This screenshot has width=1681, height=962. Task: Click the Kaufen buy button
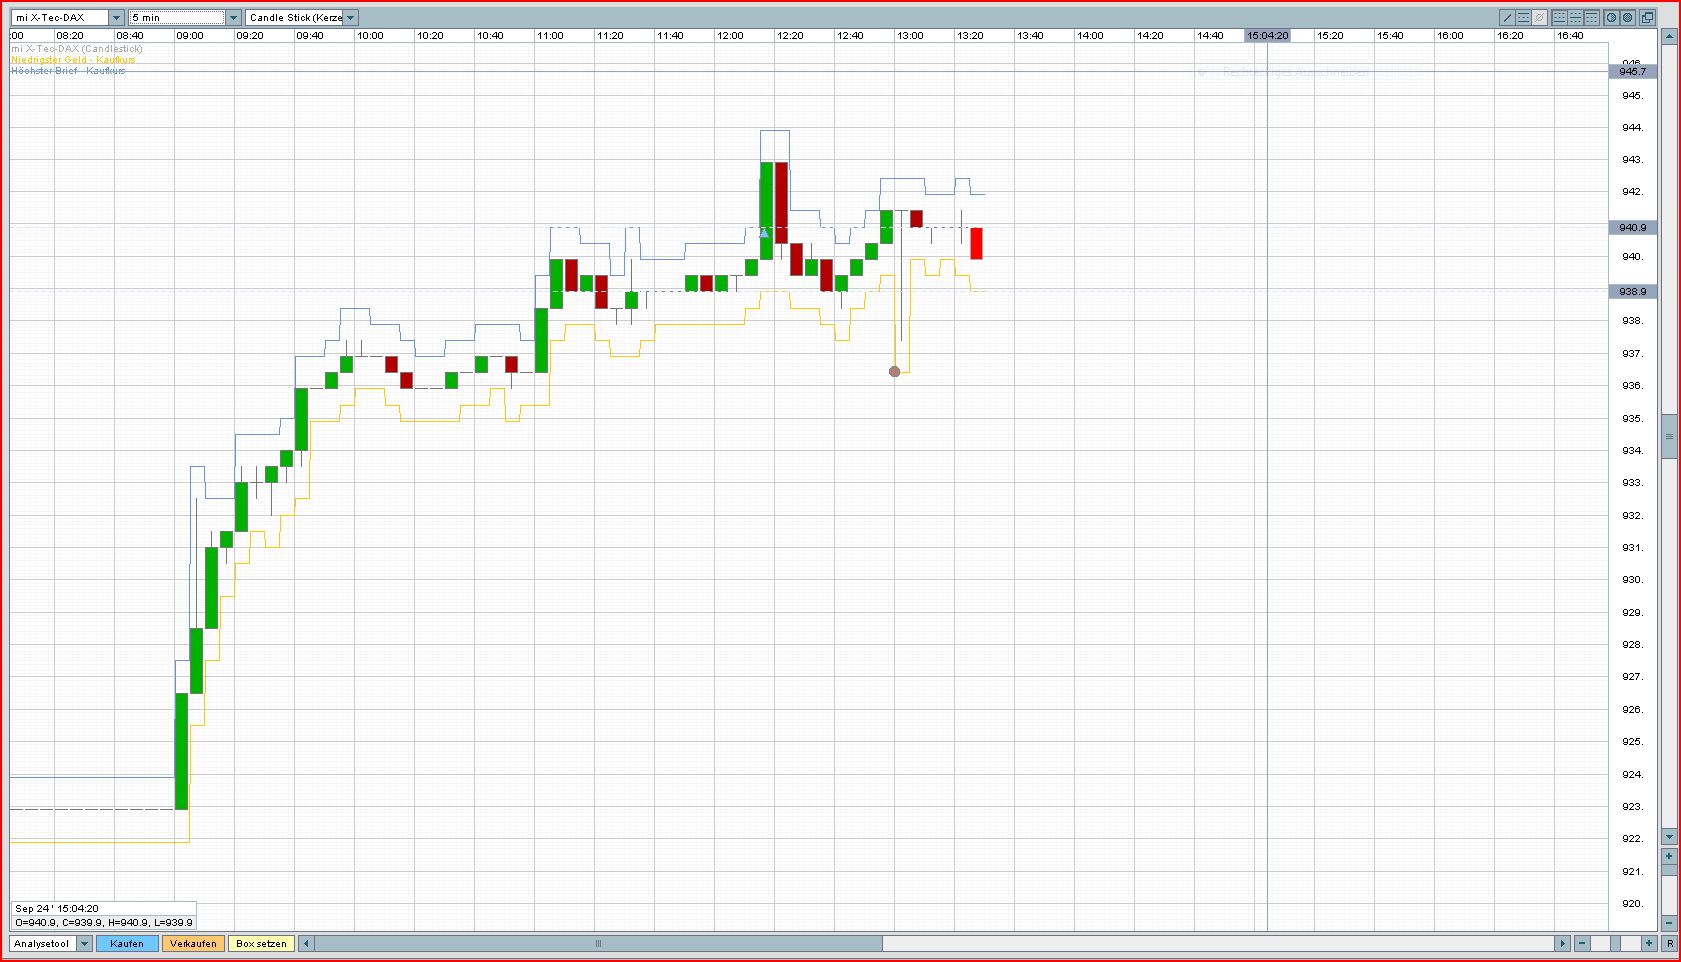coord(127,943)
